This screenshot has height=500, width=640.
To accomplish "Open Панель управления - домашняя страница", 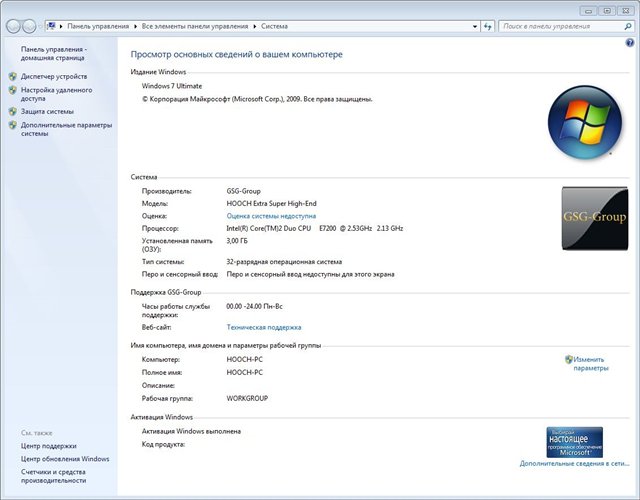I will [x=54, y=53].
